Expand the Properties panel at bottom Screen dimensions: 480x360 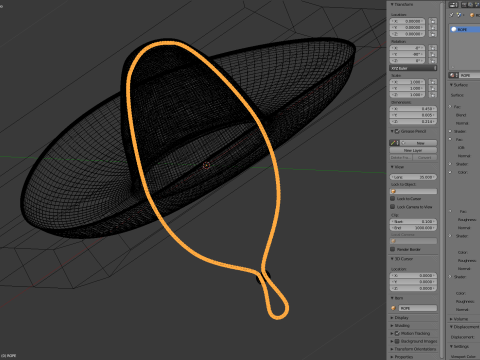[x=392, y=357]
